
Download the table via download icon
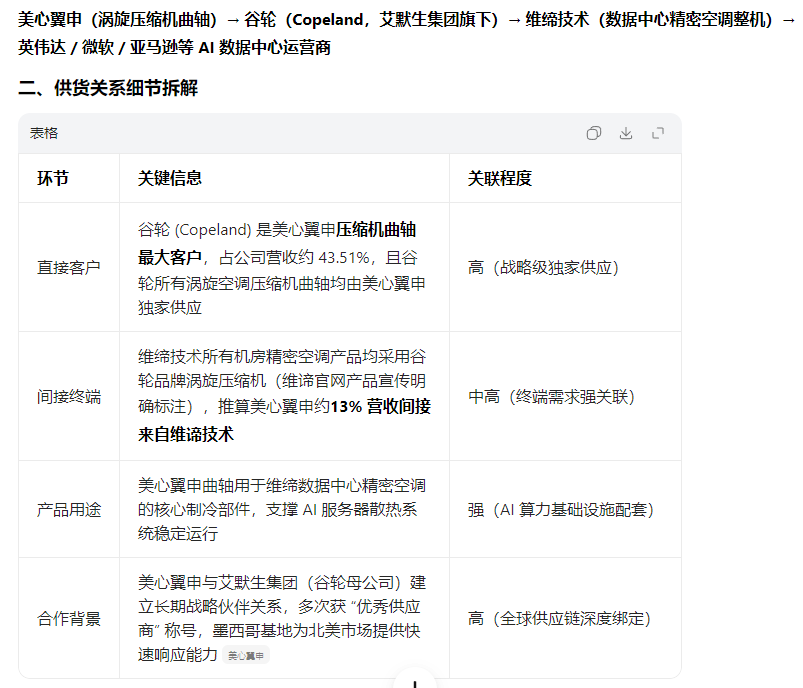coord(626,134)
